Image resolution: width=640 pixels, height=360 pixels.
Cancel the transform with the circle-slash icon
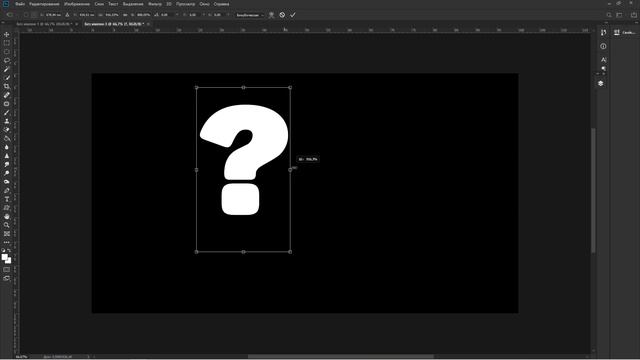pos(282,15)
